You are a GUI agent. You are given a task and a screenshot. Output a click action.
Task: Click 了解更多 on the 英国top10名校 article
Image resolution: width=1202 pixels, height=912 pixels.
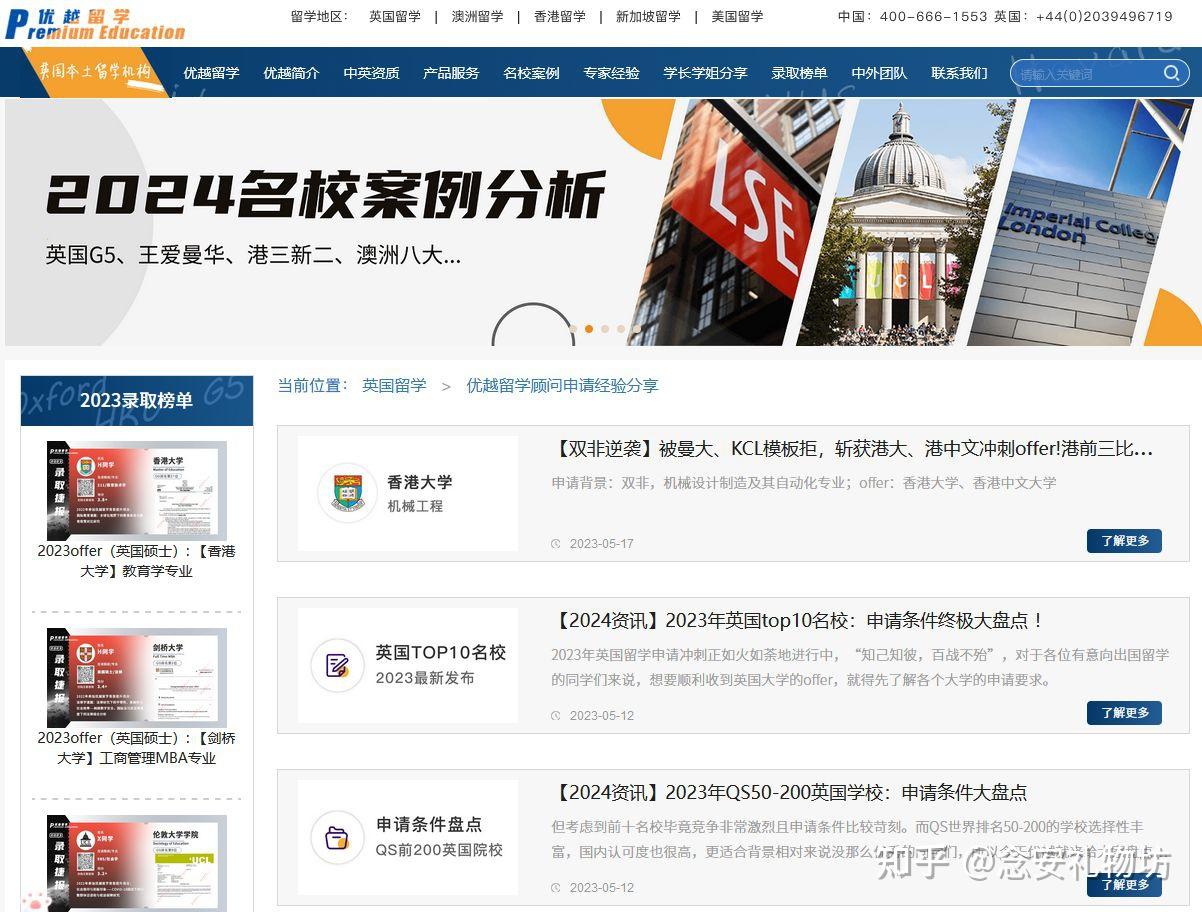pyautogui.click(x=1124, y=713)
